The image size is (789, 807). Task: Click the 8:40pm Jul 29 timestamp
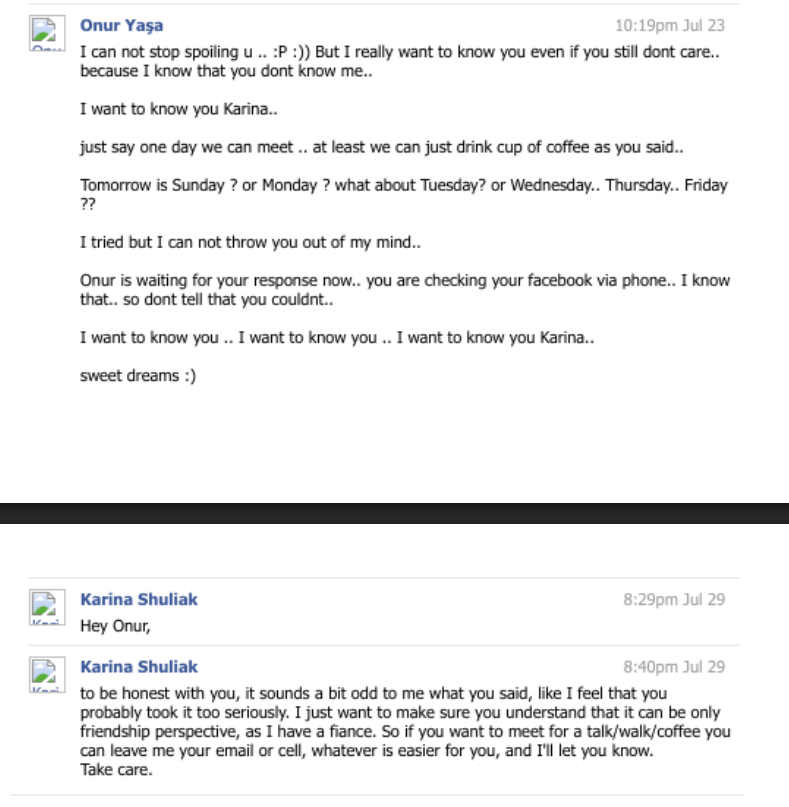coord(674,667)
